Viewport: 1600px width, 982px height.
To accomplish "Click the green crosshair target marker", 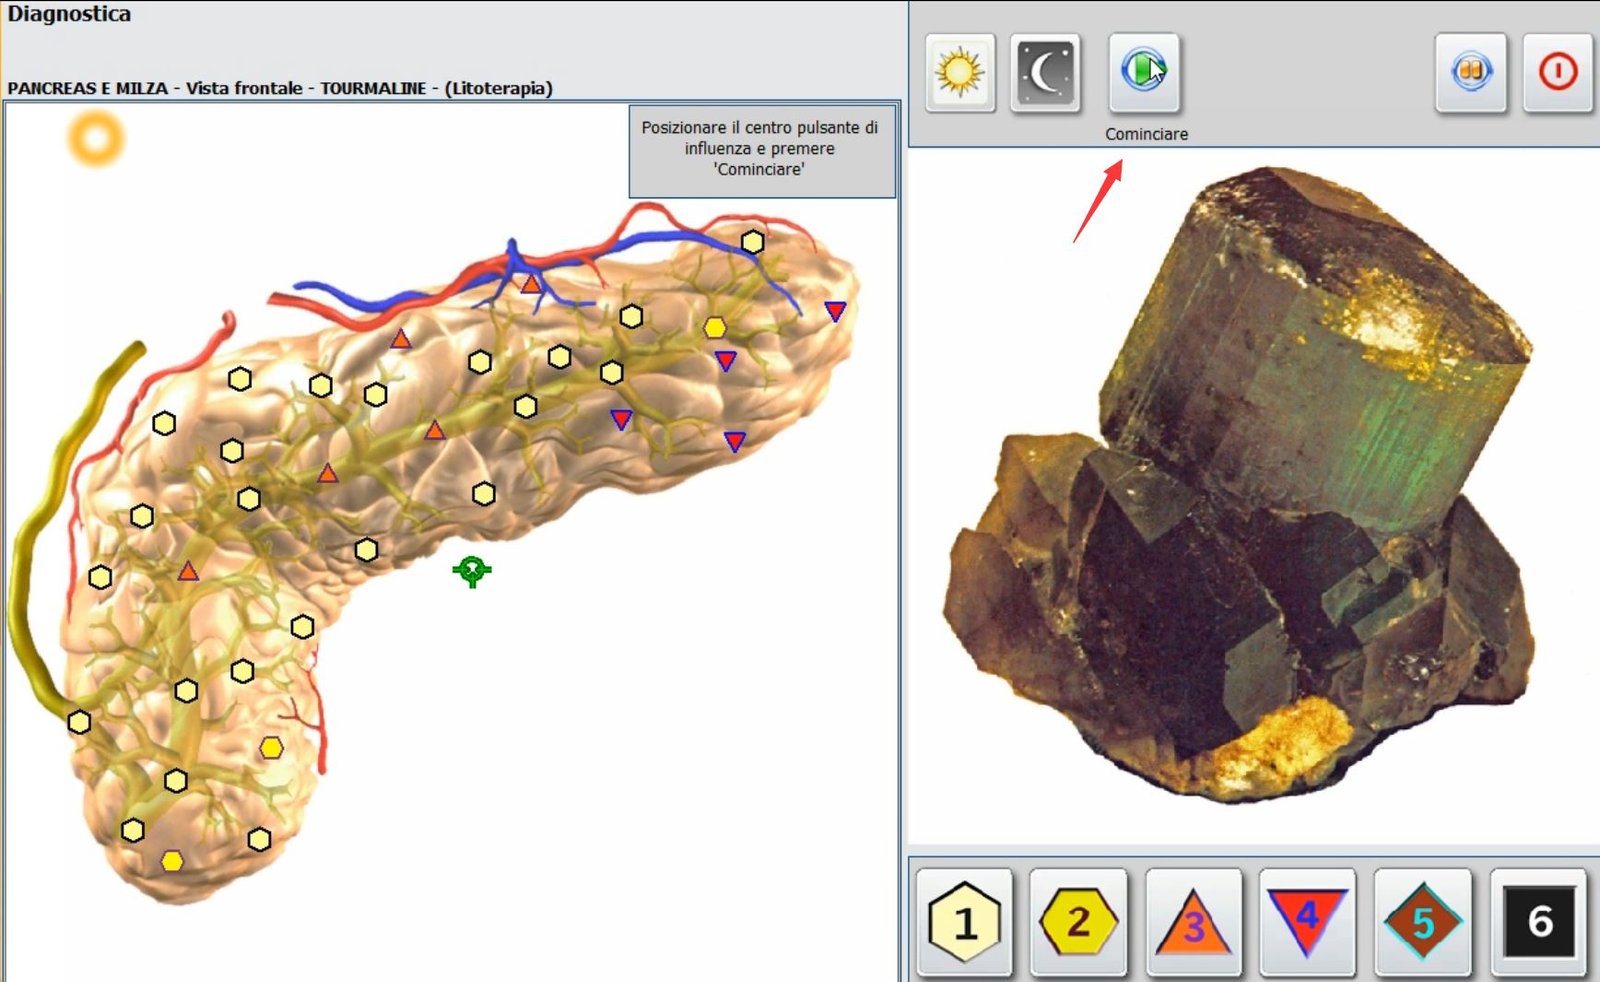I will point(472,571).
